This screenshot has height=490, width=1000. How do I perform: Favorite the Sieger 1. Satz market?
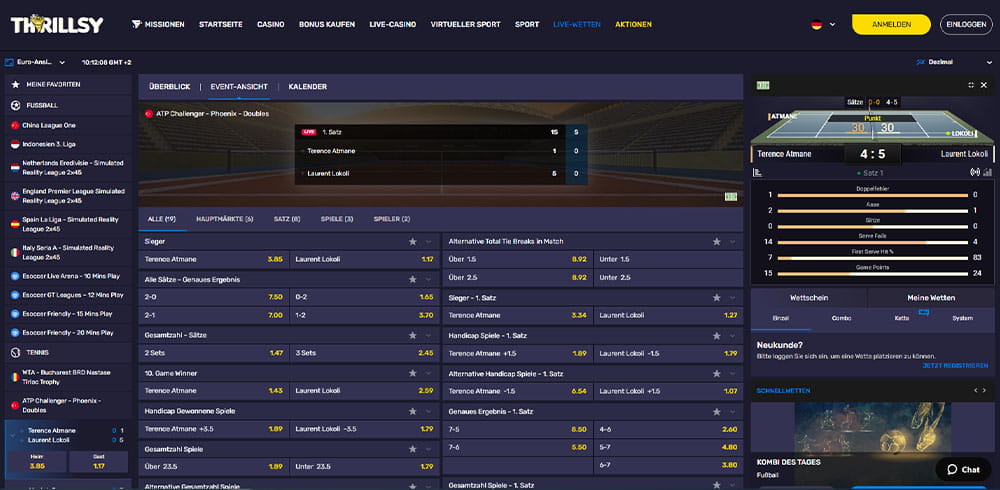[716, 298]
